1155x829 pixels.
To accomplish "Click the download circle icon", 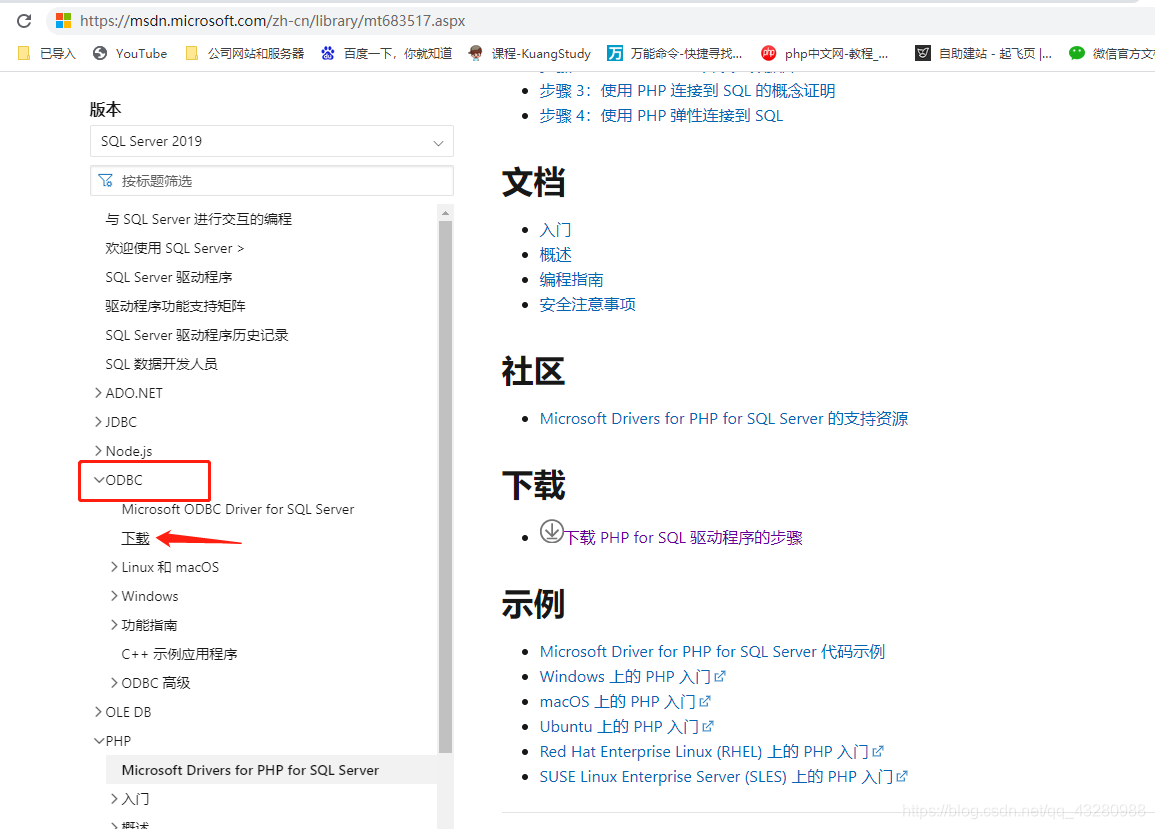I will pos(552,531).
